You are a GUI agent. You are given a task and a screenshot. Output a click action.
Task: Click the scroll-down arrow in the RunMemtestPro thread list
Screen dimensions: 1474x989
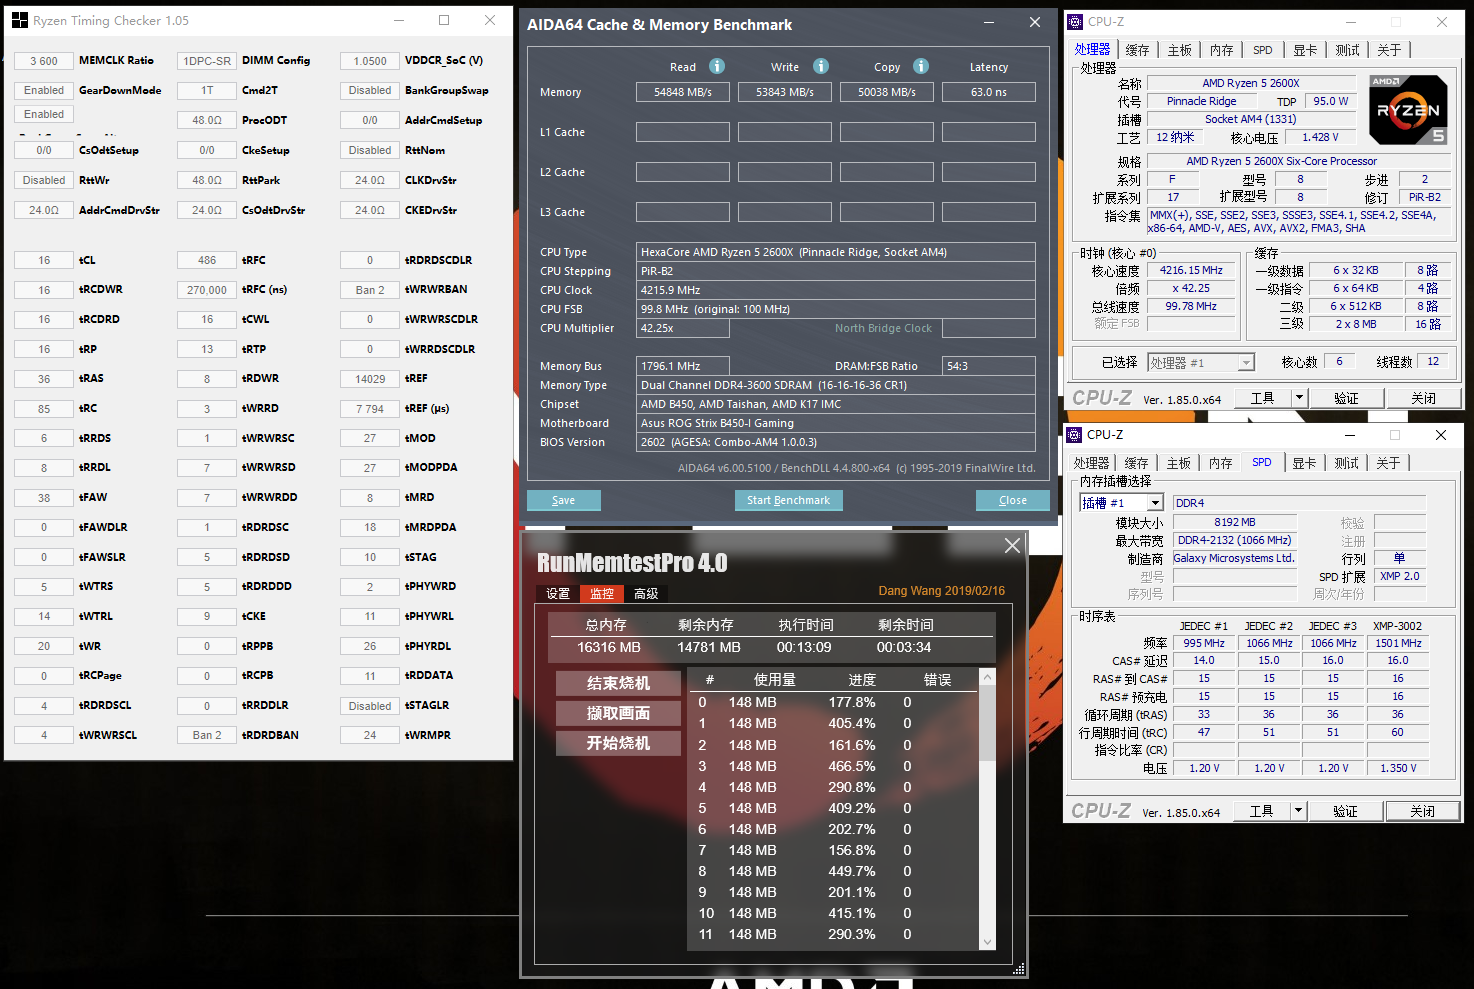coord(988,941)
